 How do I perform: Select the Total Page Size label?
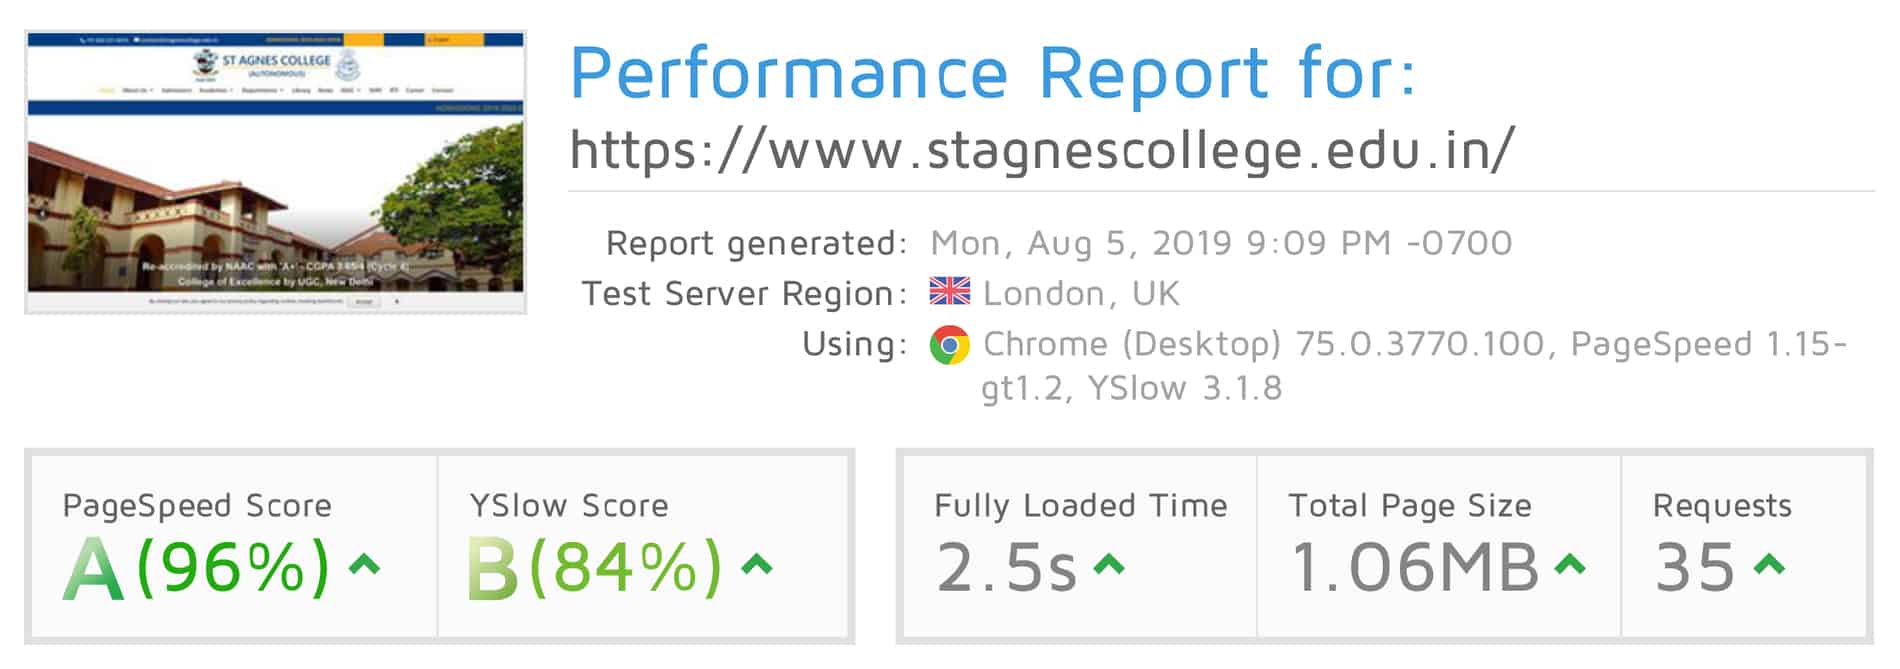click(x=1410, y=506)
